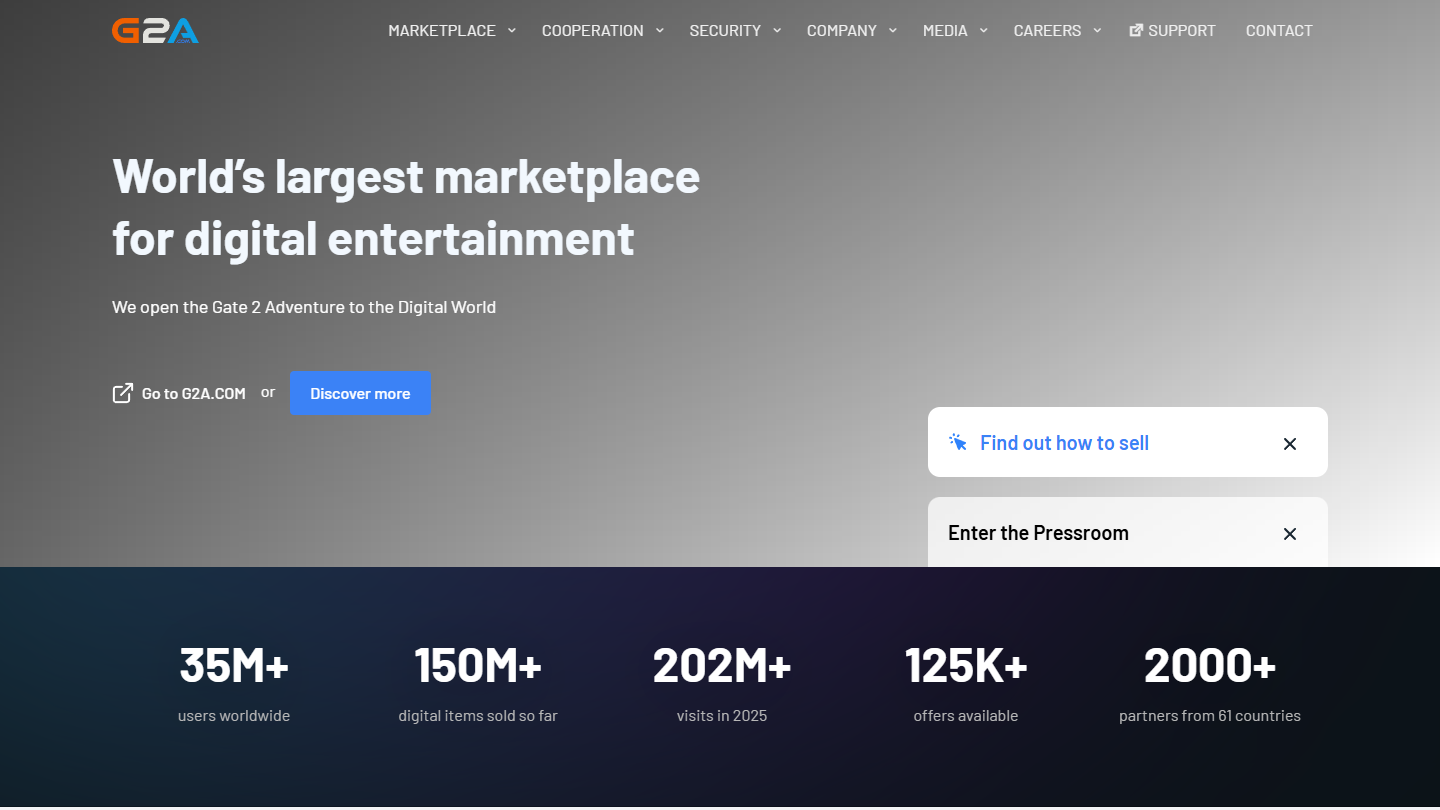This screenshot has height=810, width=1440.
Task: Click the external-link icon beside Go to G2A.COM
Action: pyautogui.click(x=123, y=393)
